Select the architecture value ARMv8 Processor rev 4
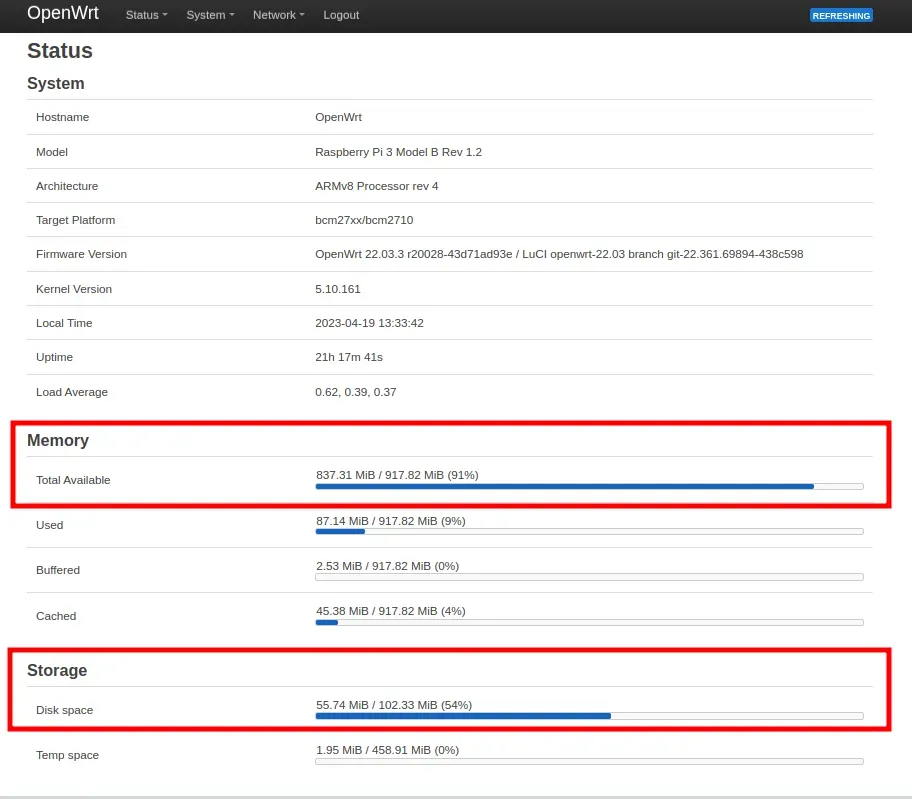This screenshot has height=799, width=912. [377, 186]
